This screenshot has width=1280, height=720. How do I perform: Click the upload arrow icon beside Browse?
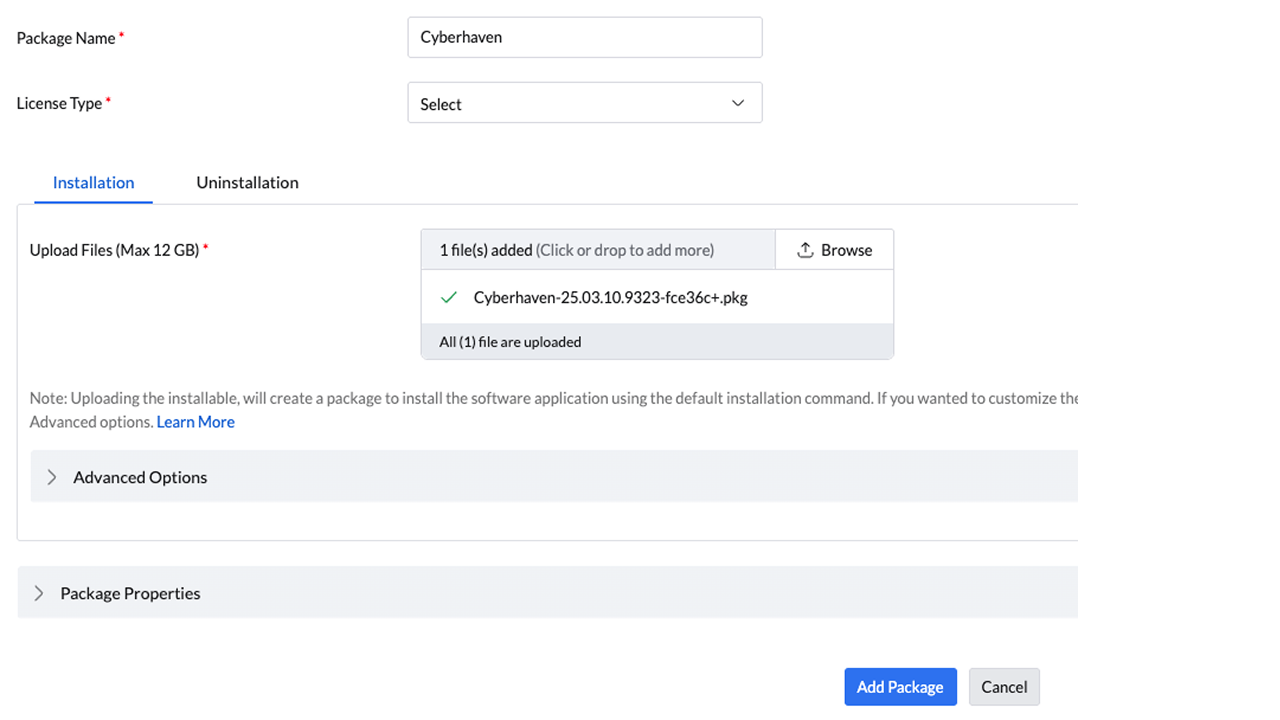(x=805, y=250)
